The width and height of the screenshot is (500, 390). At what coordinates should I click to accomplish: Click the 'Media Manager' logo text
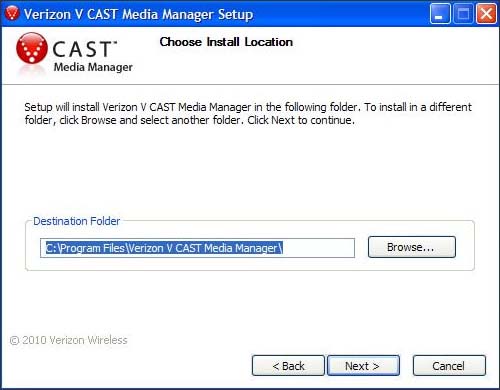click(93, 67)
